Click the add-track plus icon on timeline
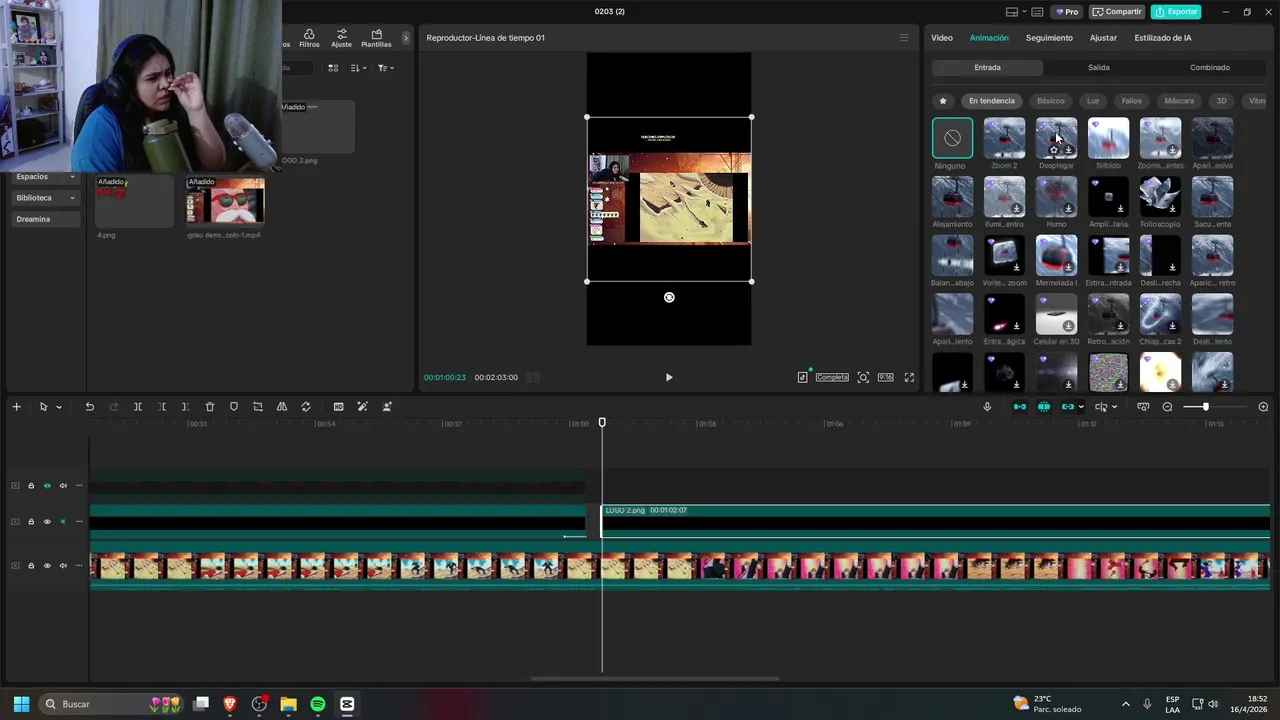 pos(16,407)
